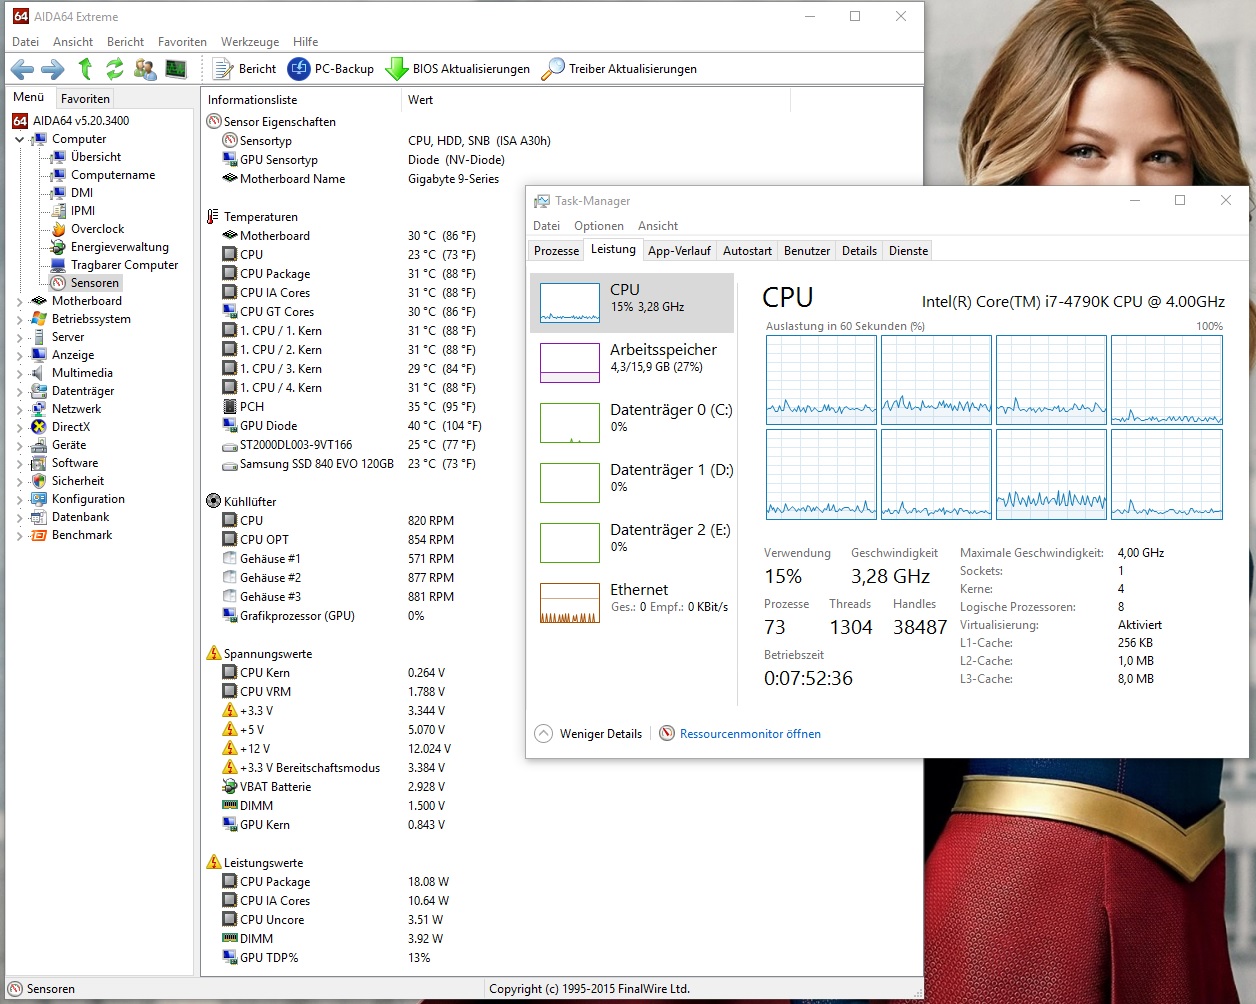This screenshot has width=1256, height=1004.
Task: Switch to the Details tab
Action: click(859, 251)
